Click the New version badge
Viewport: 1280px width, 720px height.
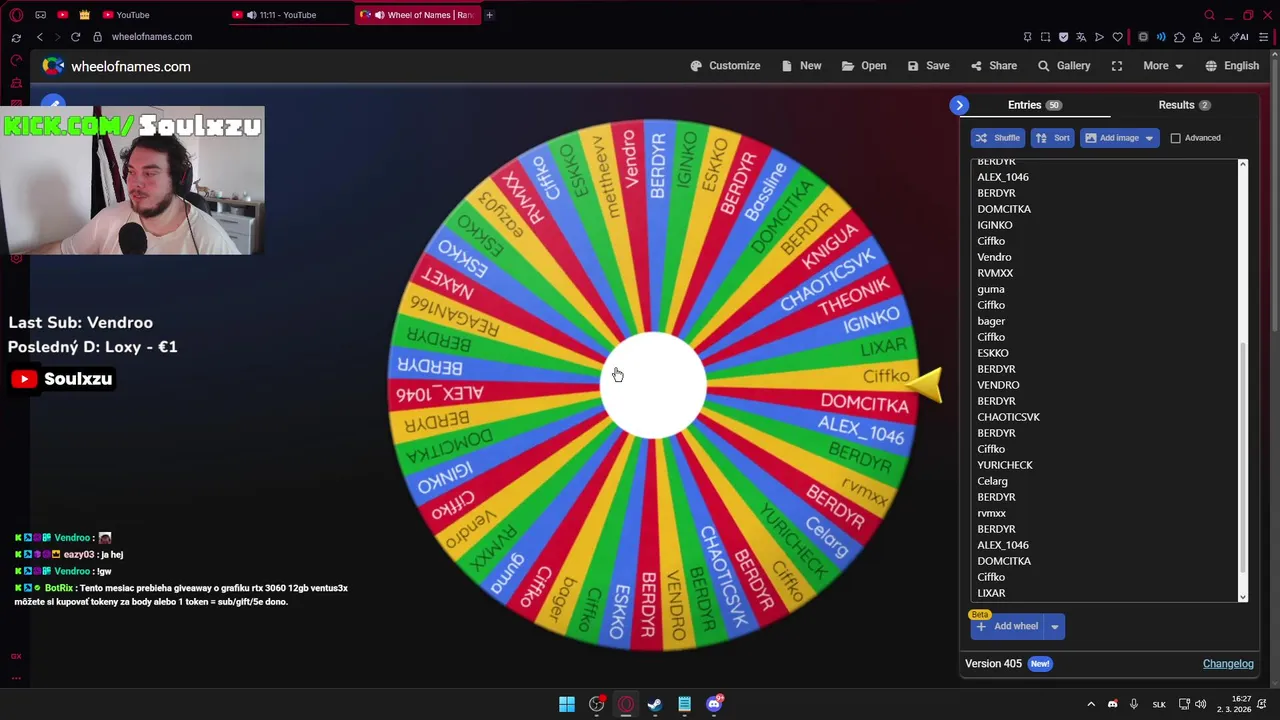click(1040, 664)
